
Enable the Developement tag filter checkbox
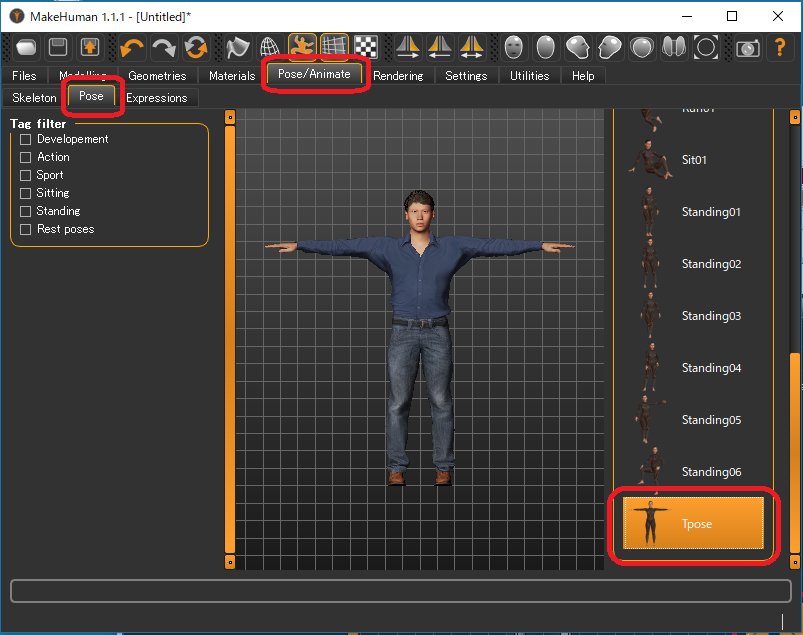click(26, 140)
